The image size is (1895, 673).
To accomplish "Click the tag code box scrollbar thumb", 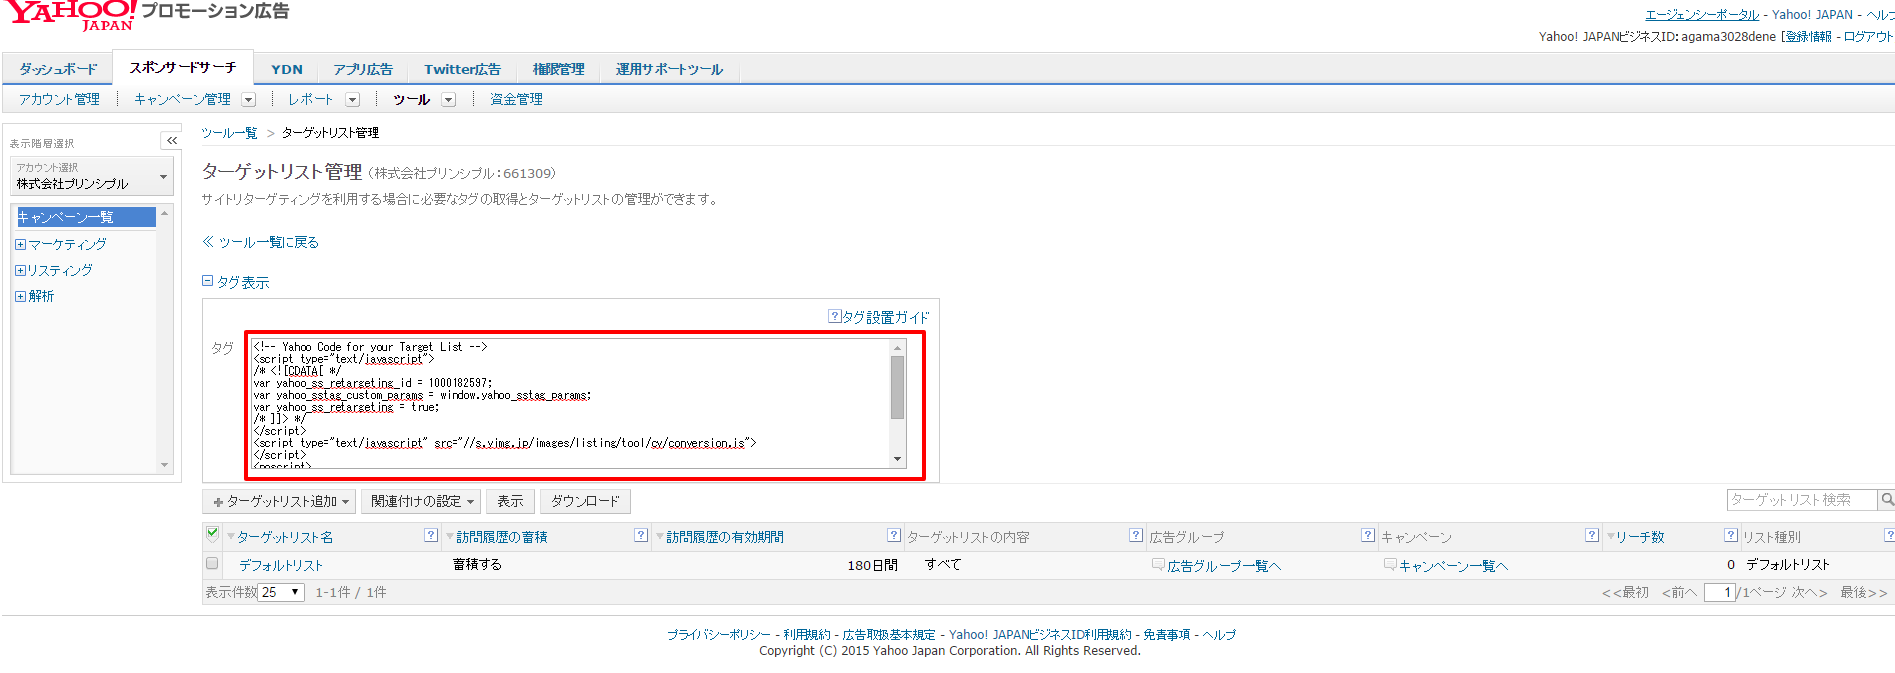I will point(897,387).
